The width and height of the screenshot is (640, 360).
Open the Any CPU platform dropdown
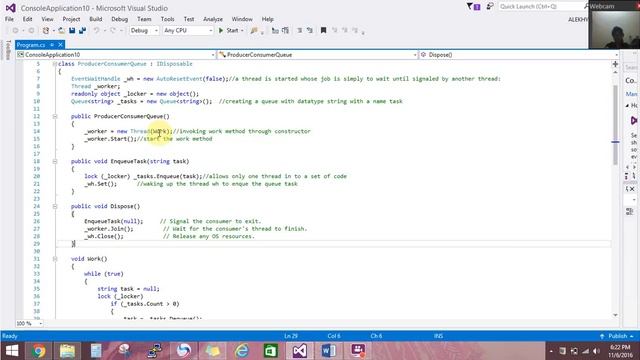(188, 31)
